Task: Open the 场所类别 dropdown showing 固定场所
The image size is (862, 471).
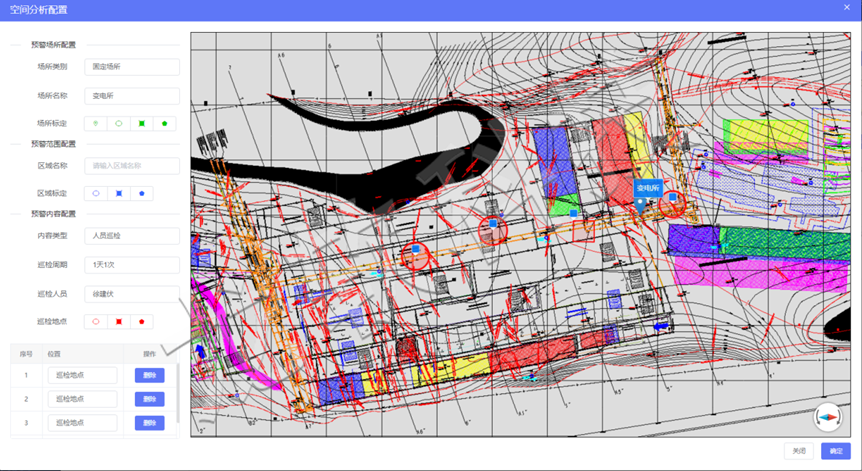Action: point(132,67)
